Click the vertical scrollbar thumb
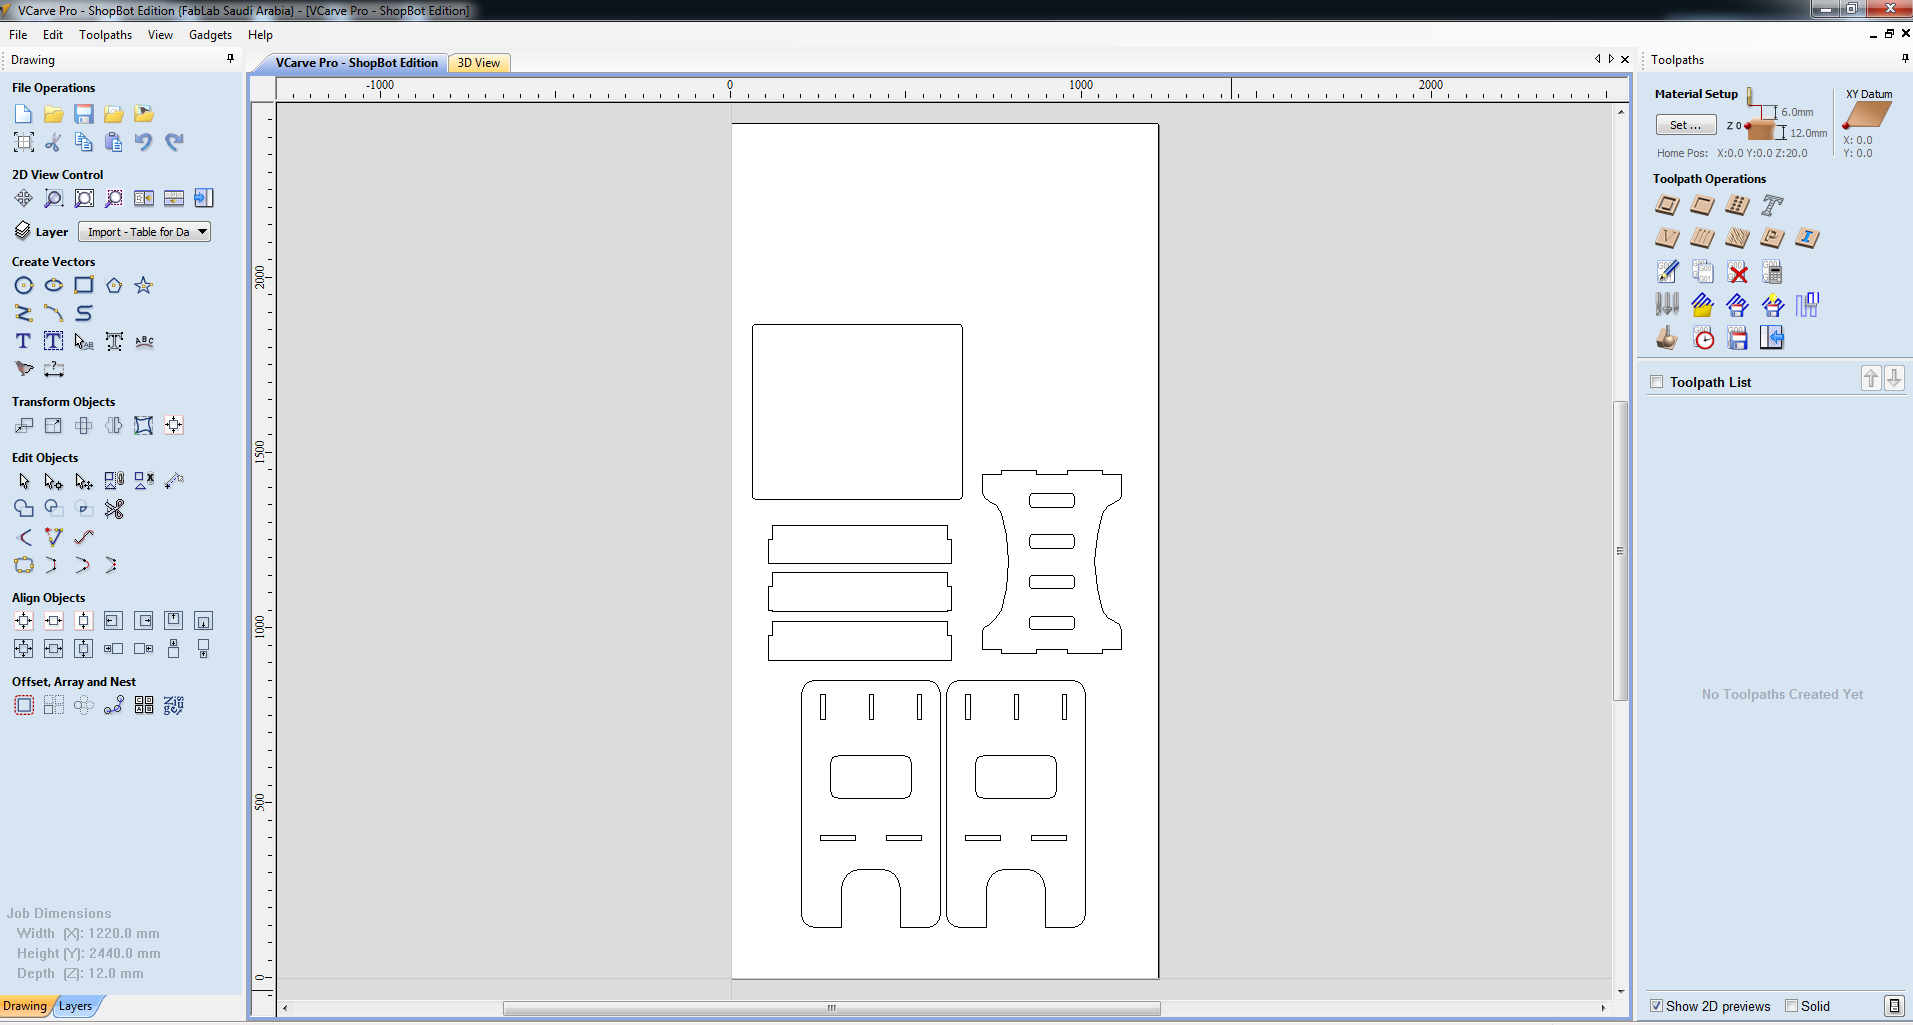1913x1025 pixels. [1620, 551]
